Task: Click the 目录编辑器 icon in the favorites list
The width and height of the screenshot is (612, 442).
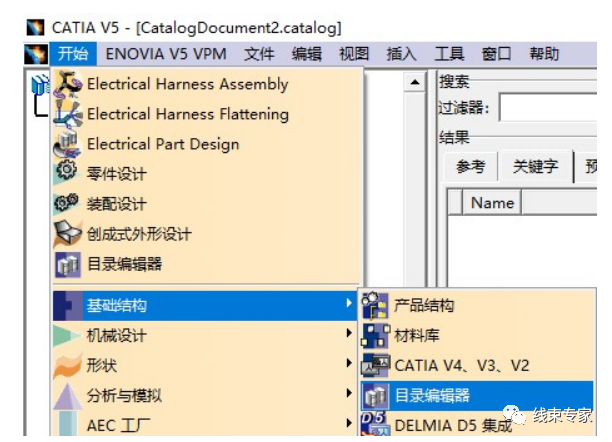Action: (x=68, y=264)
